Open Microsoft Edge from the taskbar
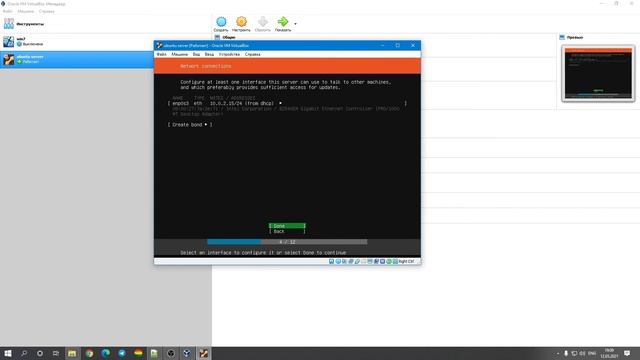The width and height of the screenshot is (640, 360). click(x=106, y=353)
